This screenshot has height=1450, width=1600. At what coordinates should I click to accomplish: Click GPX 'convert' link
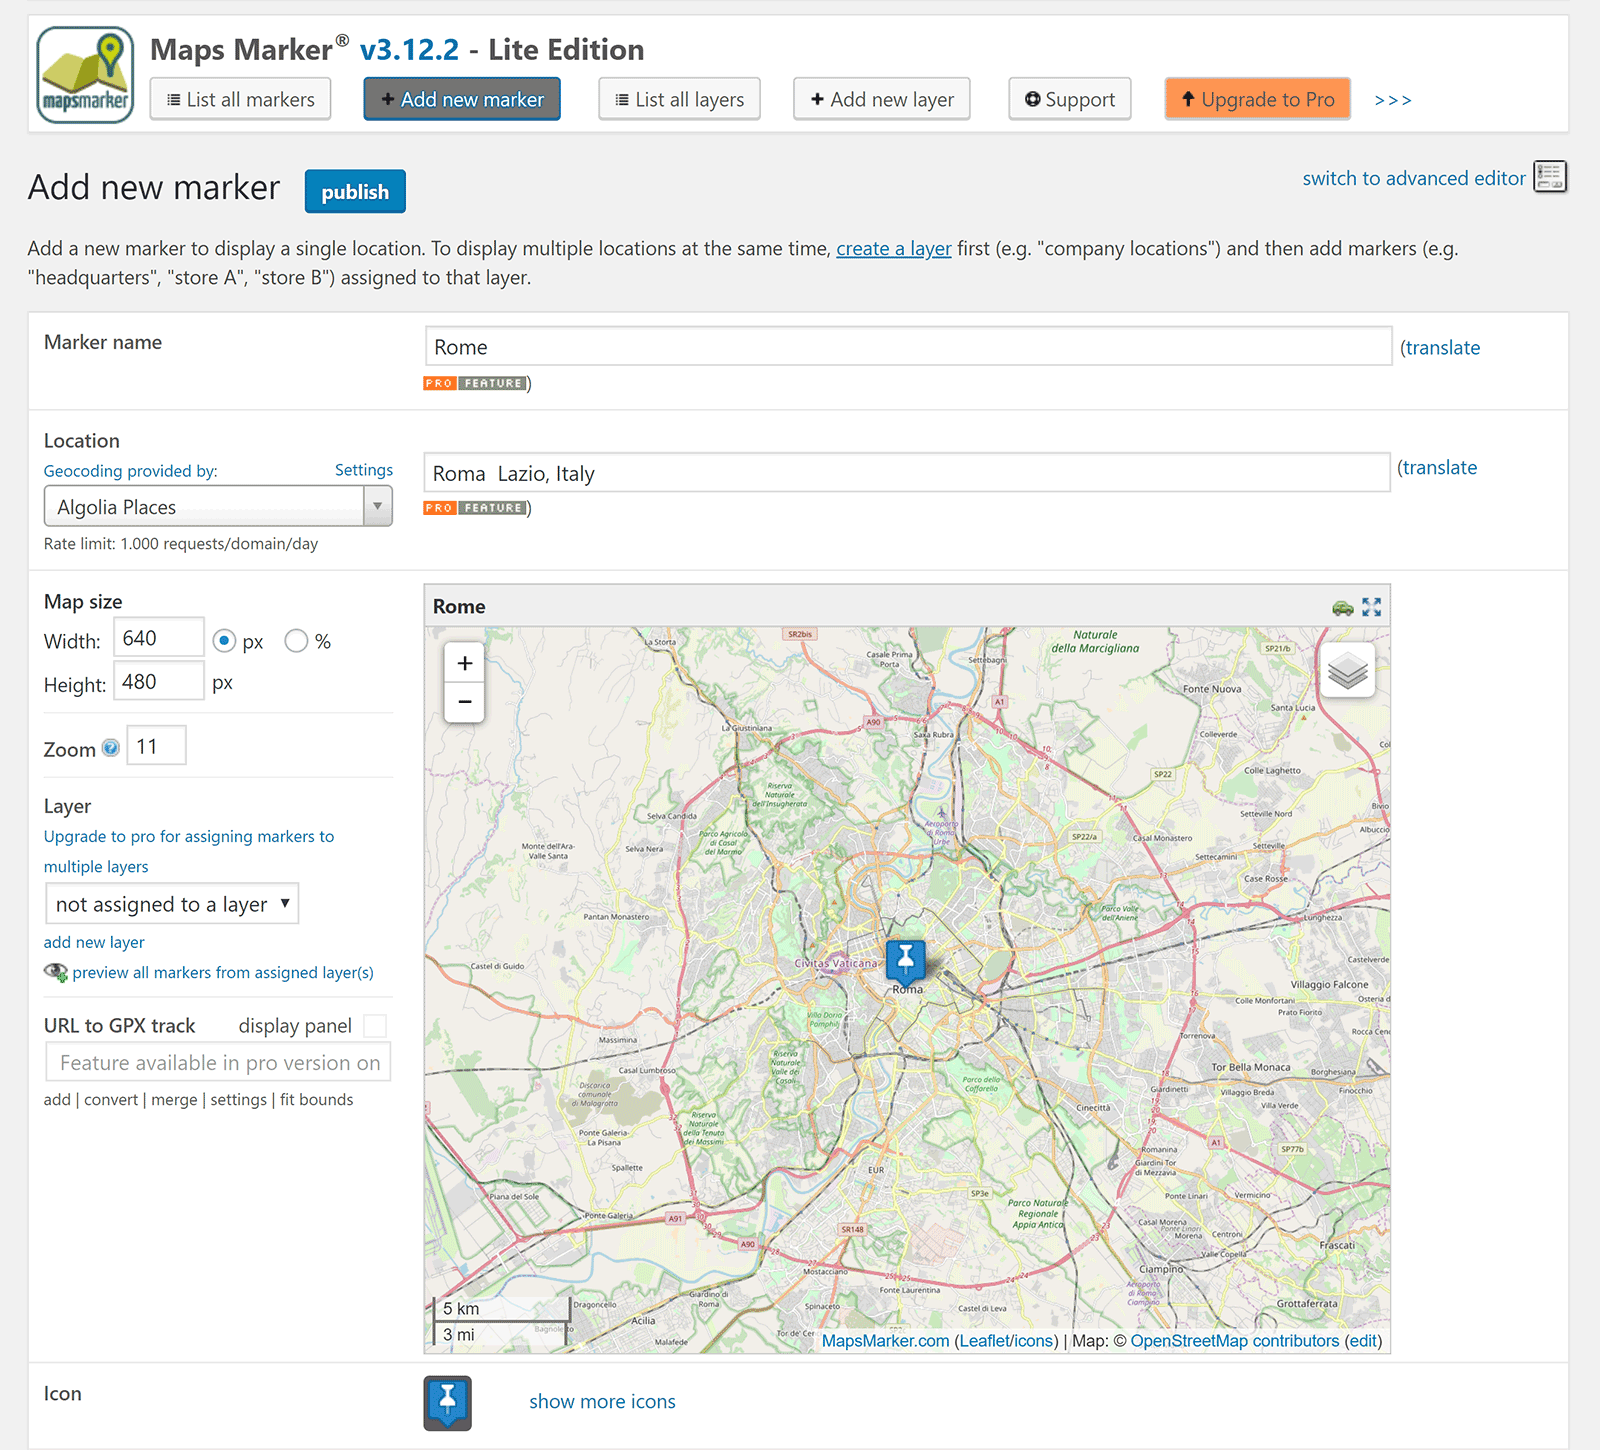point(111,1099)
